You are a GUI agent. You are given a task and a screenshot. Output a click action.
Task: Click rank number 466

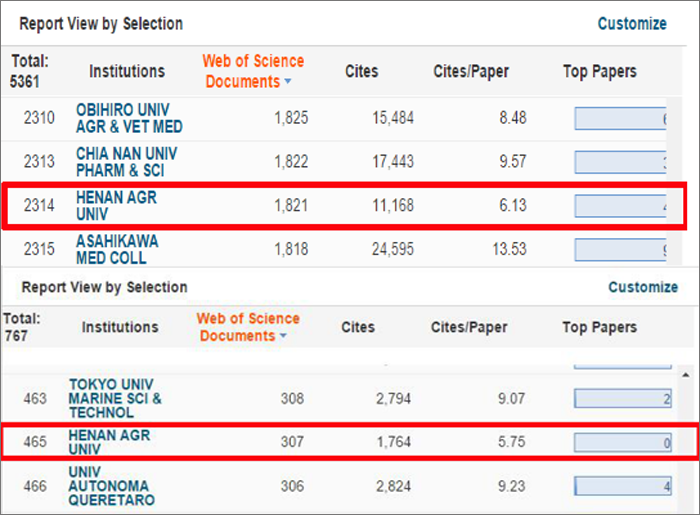[x=35, y=486]
